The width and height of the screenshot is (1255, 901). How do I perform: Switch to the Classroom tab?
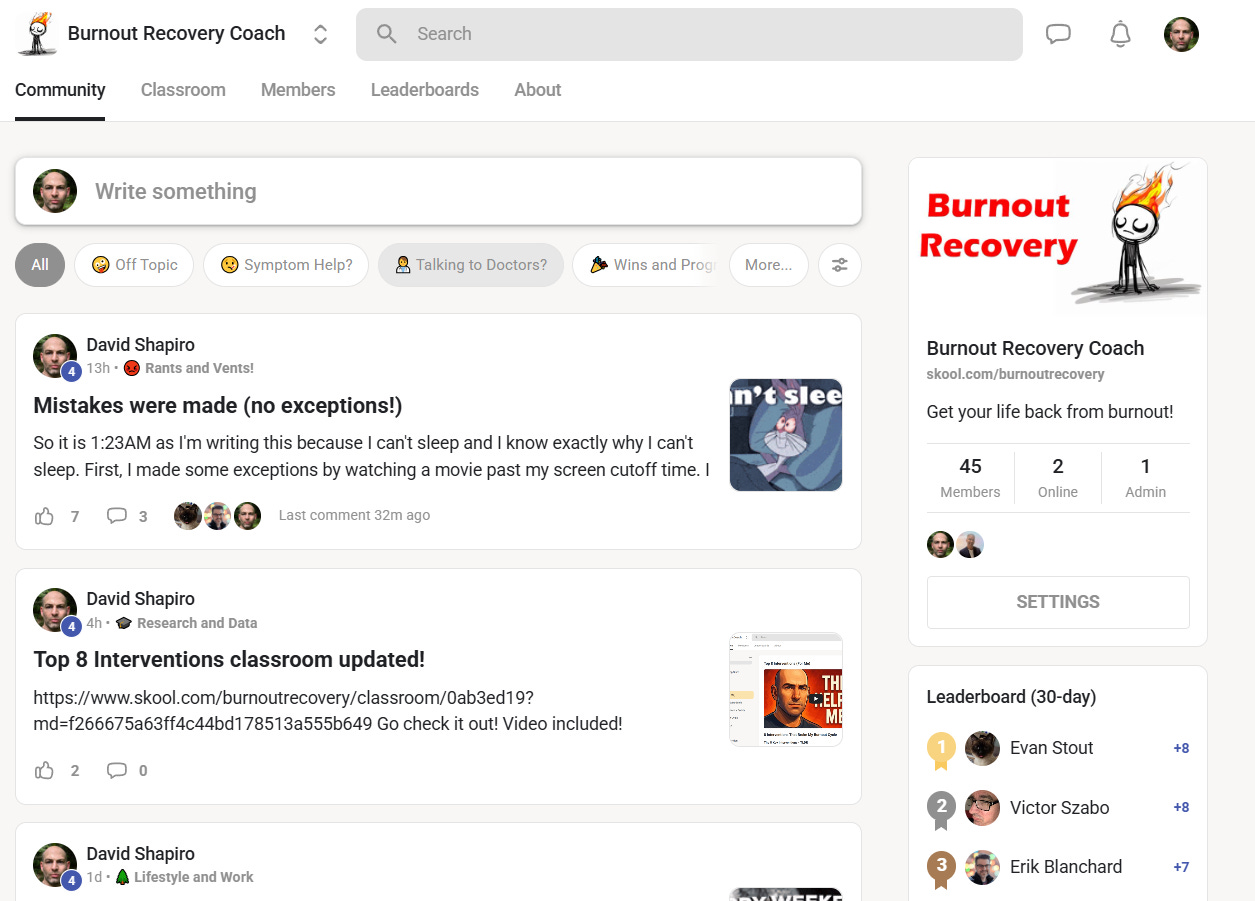[183, 90]
